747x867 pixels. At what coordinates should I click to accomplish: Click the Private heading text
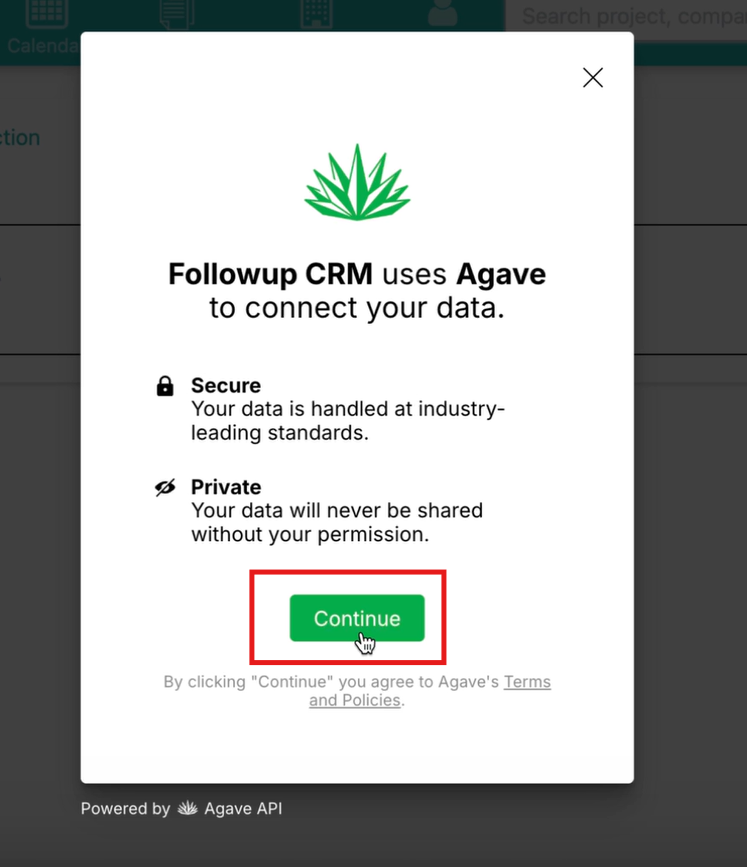226,487
